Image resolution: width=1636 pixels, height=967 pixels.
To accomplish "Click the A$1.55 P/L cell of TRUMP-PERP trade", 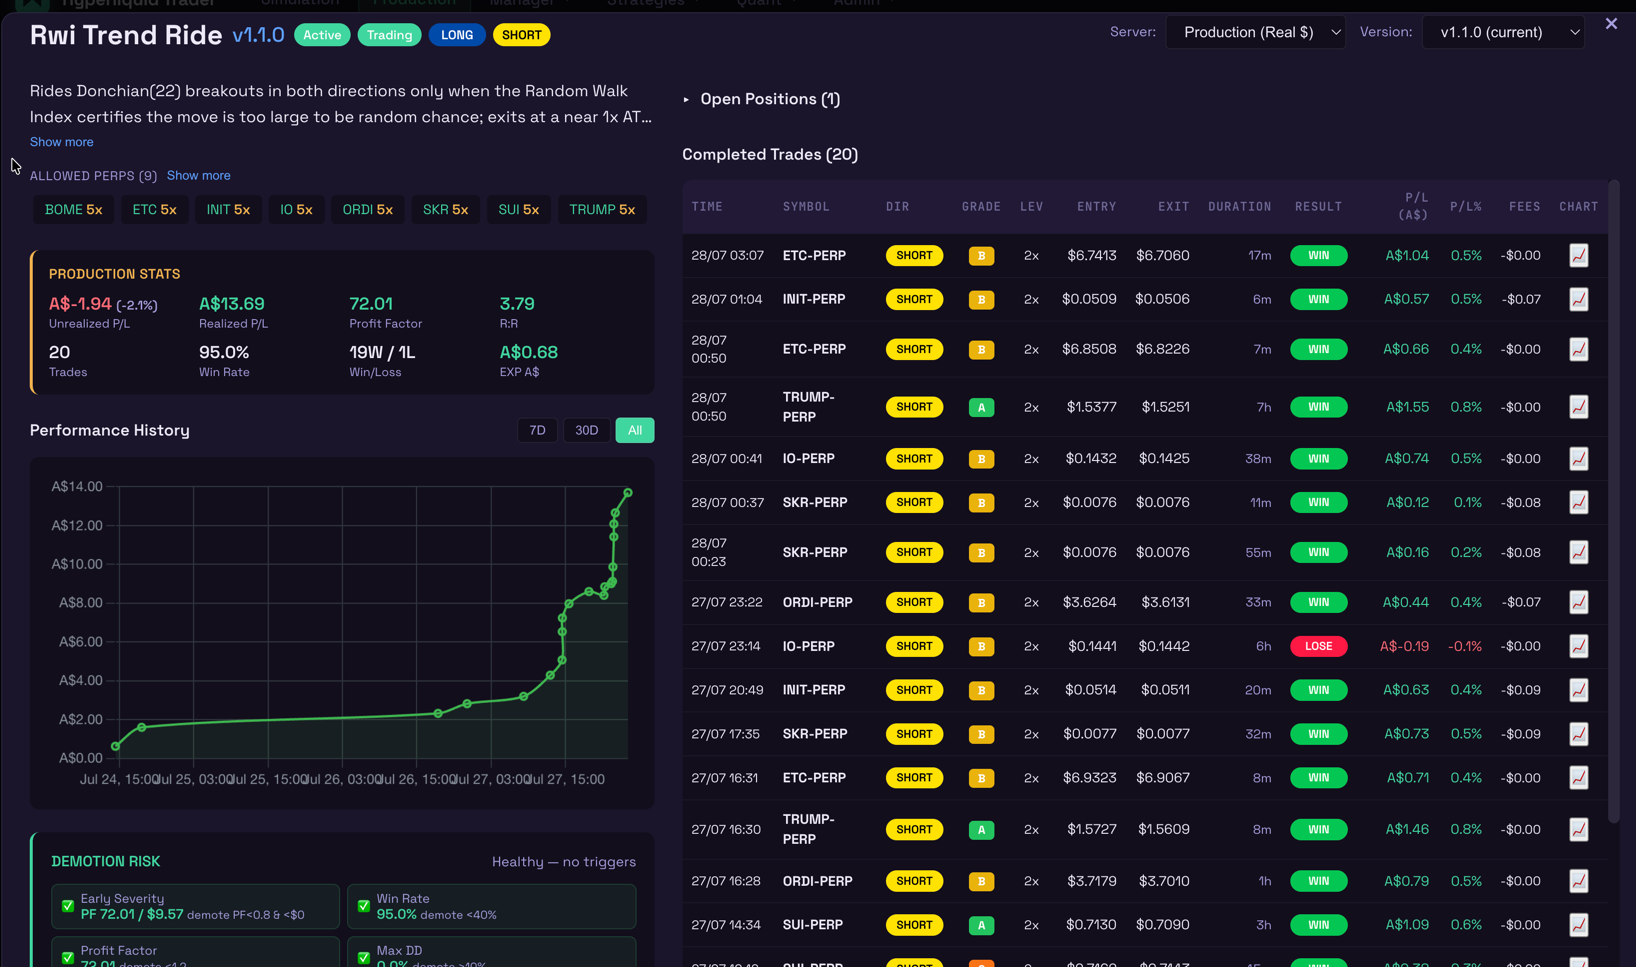I will tap(1407, 407).
